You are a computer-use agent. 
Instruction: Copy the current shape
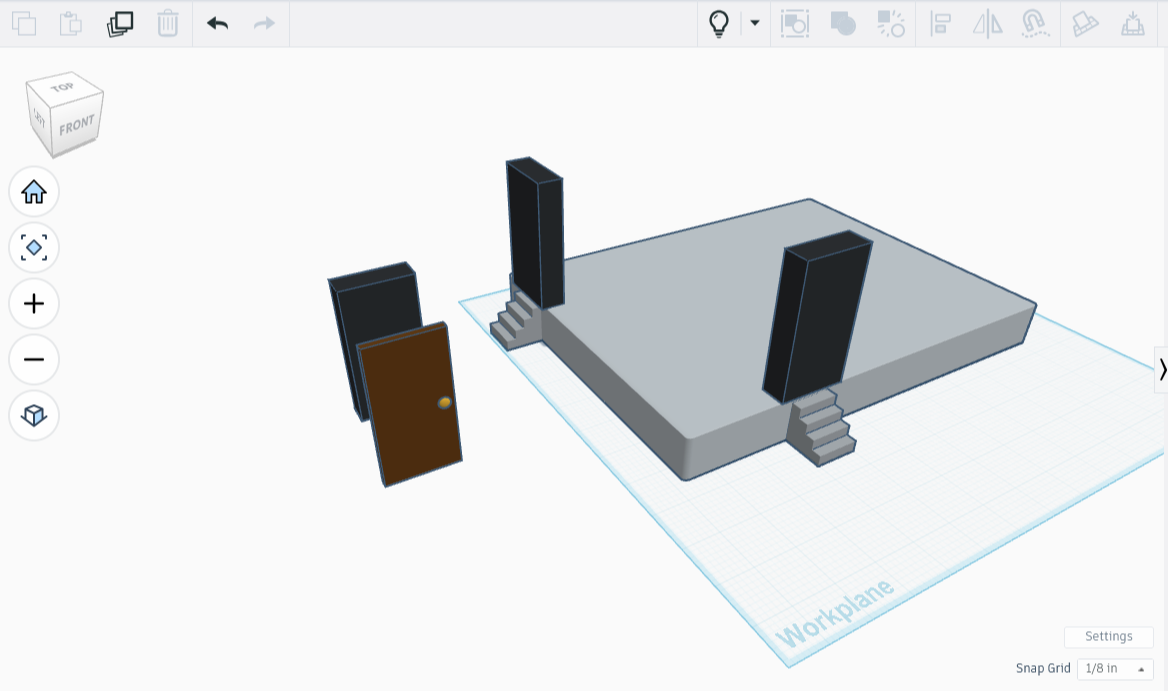pyautogui.click(x=22, y=23)
